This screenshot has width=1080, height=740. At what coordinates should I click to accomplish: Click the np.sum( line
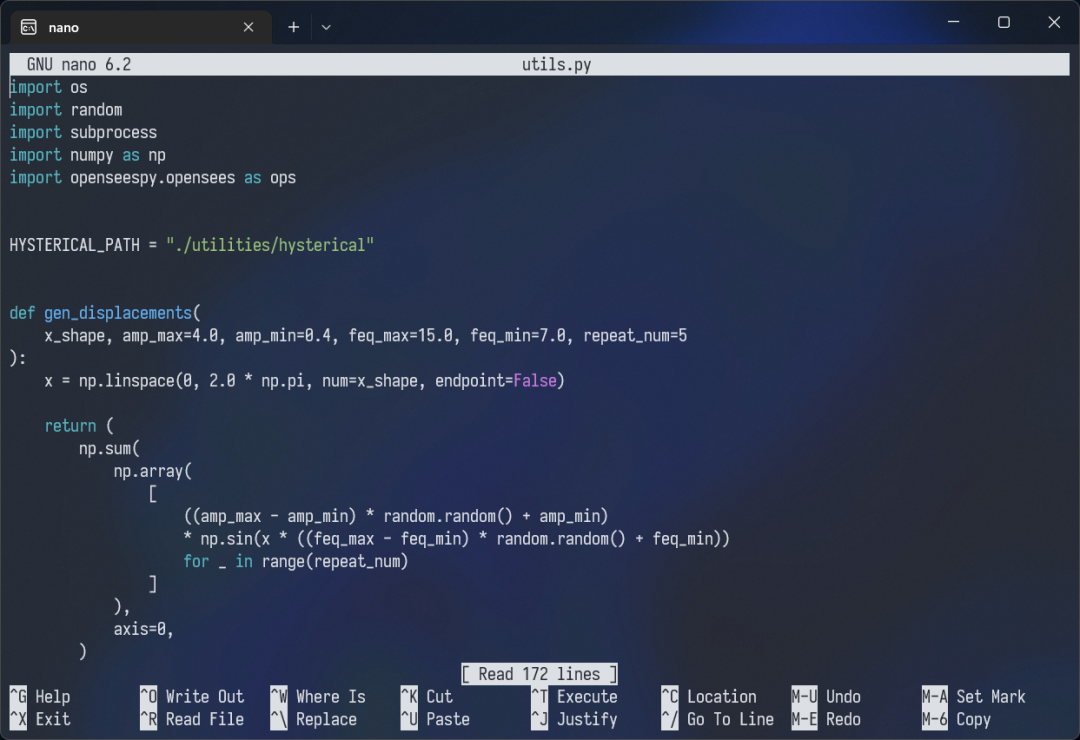[x=109, y=449]
